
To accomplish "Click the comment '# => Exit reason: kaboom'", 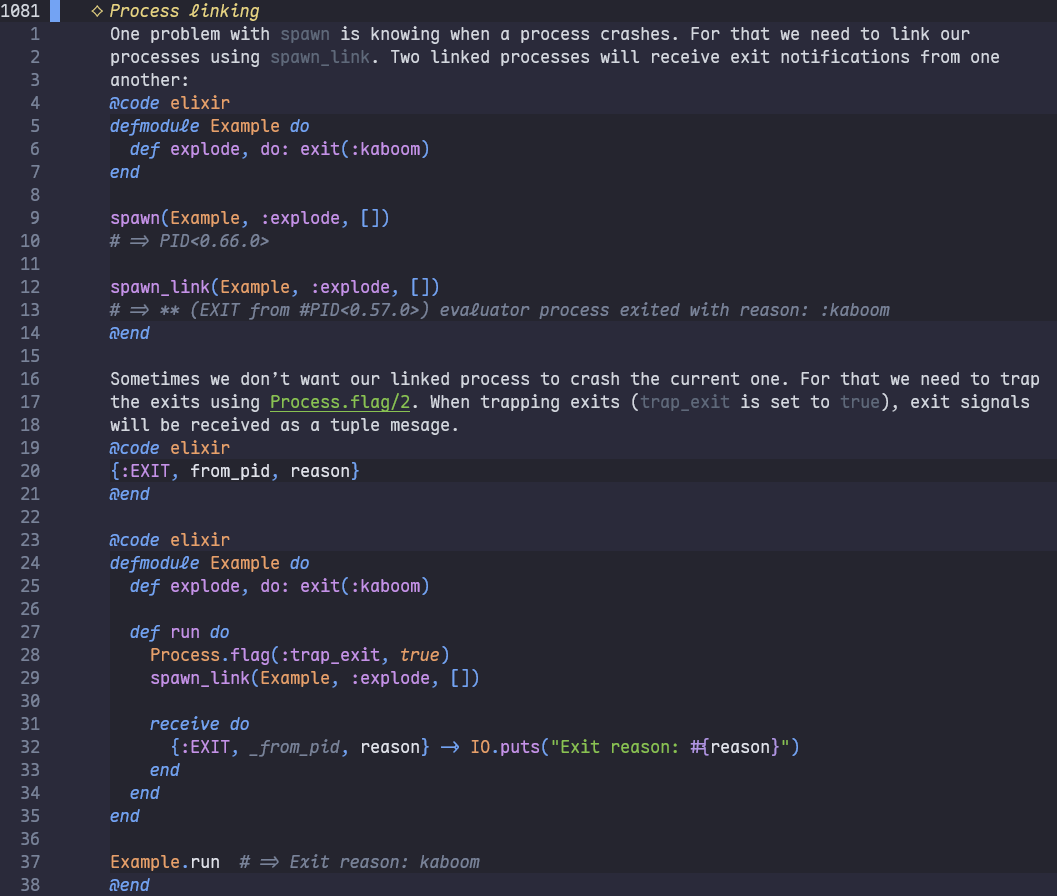I will (x=360, y=862).
